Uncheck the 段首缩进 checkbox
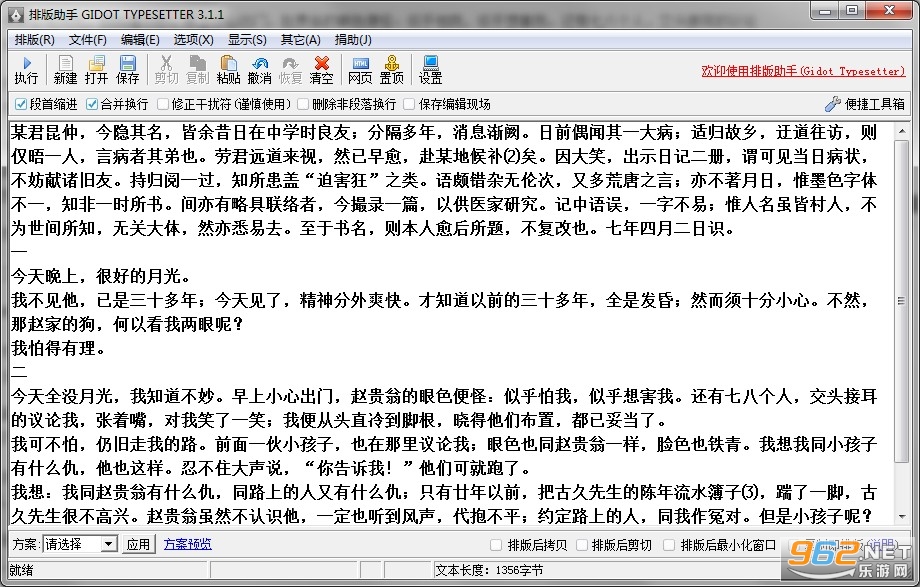920x587 pixels. 21,104
